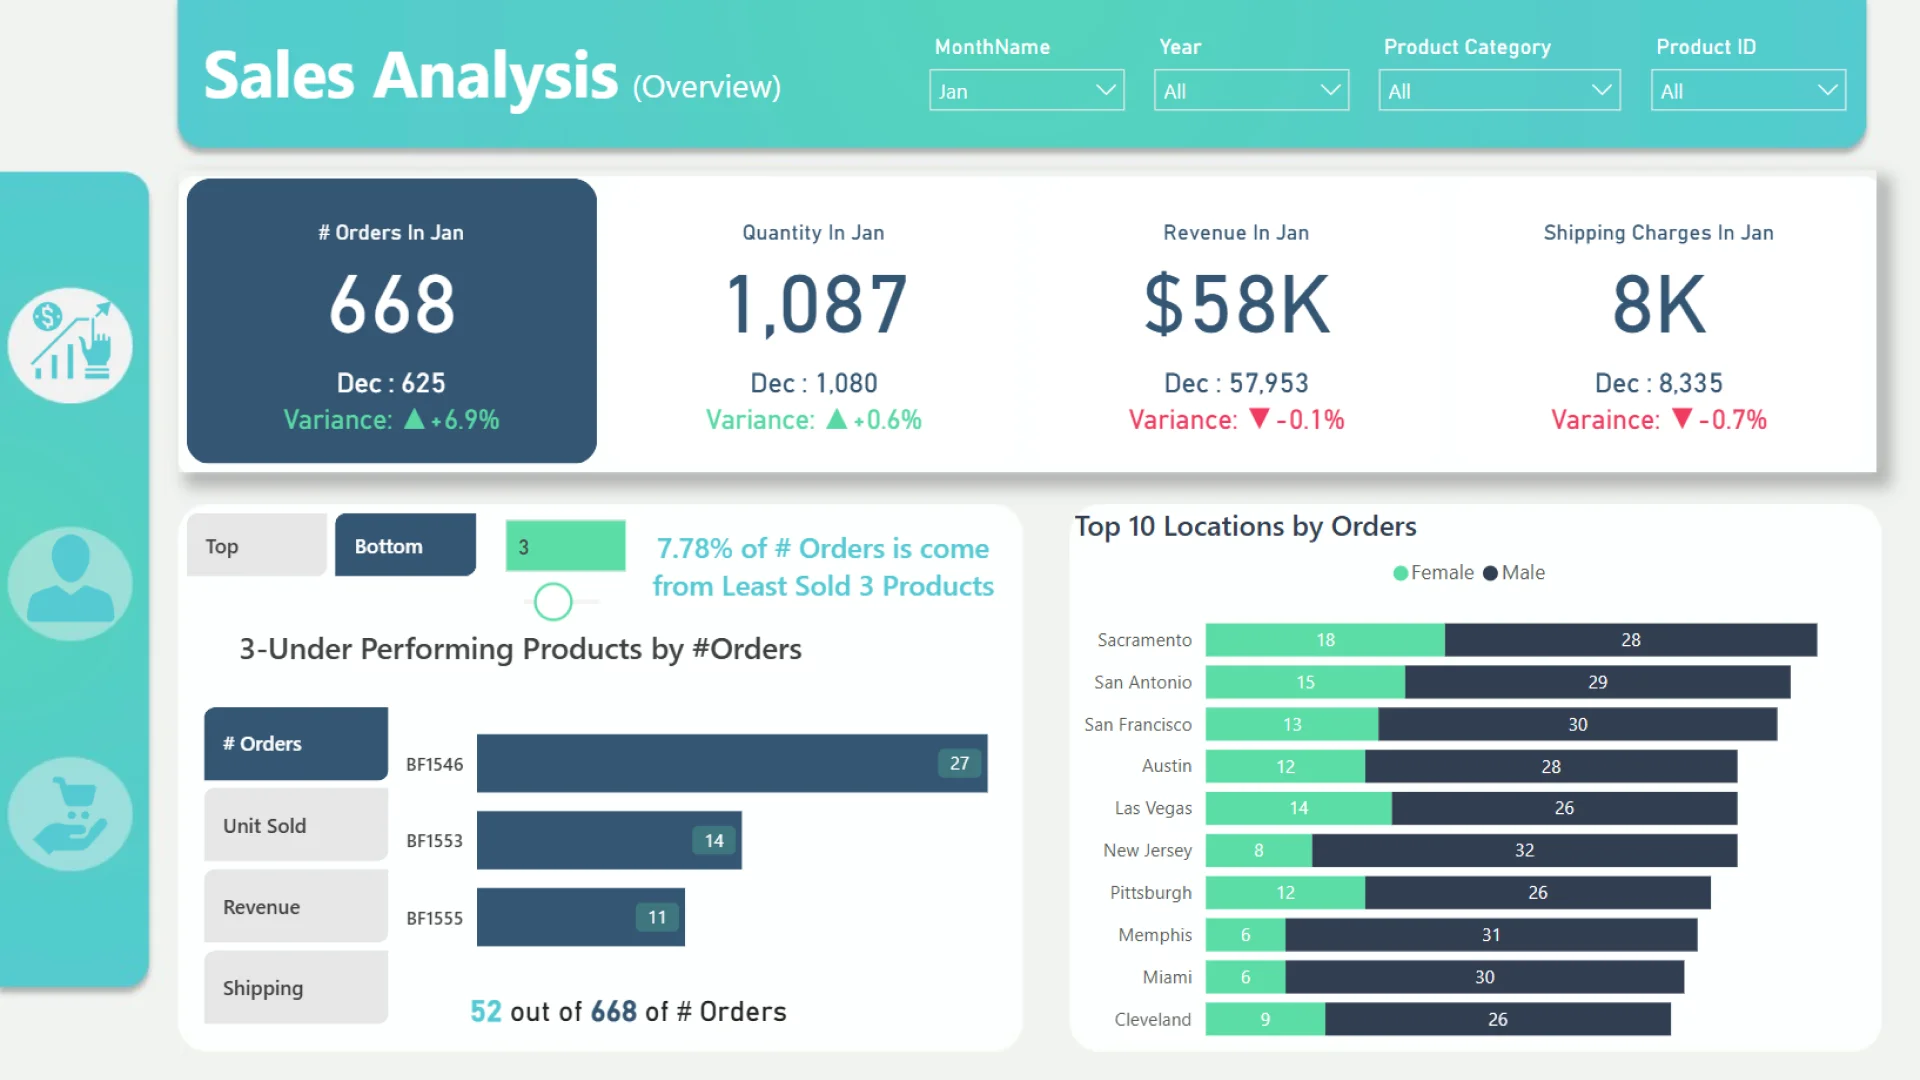The image size is (1920, 1080).
Task: Click the green up triangle under Orders variance
Action: click(414, 419)
